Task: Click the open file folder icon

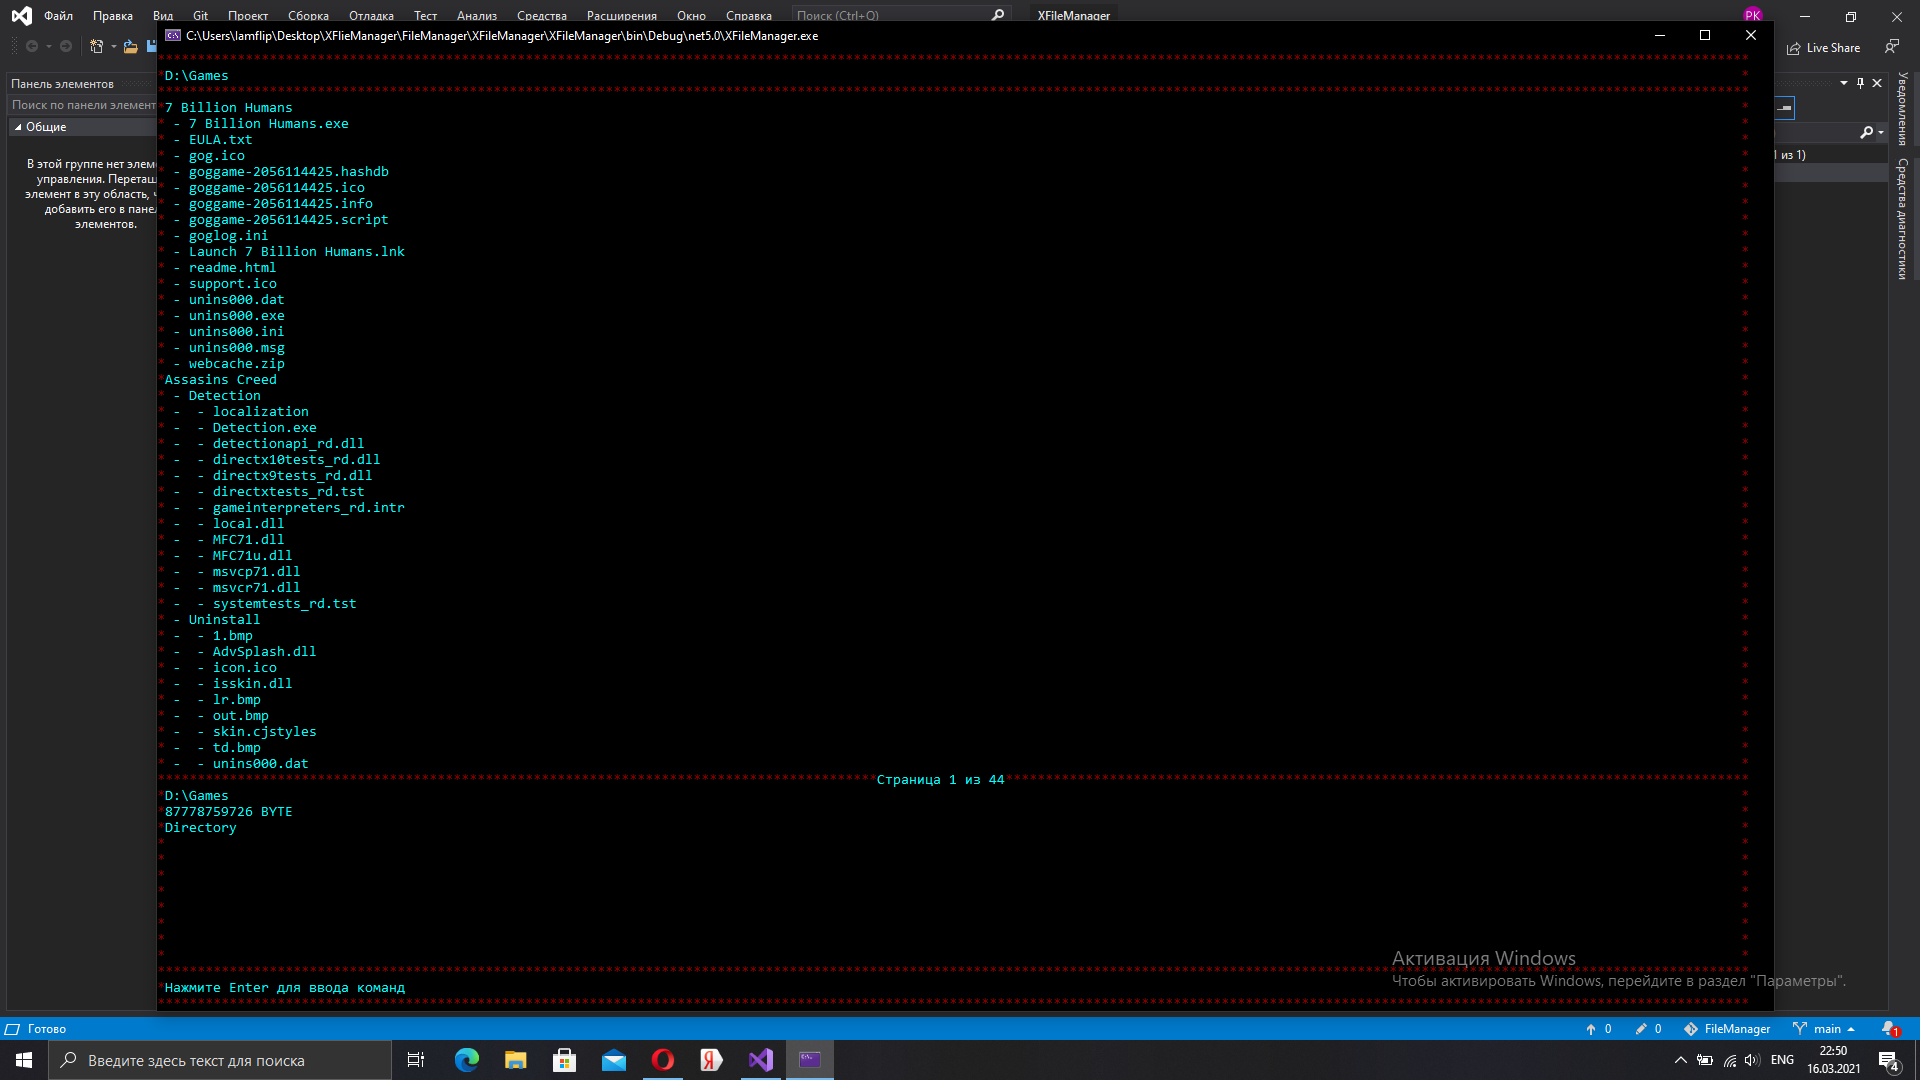Action: [x=130, y=46]
